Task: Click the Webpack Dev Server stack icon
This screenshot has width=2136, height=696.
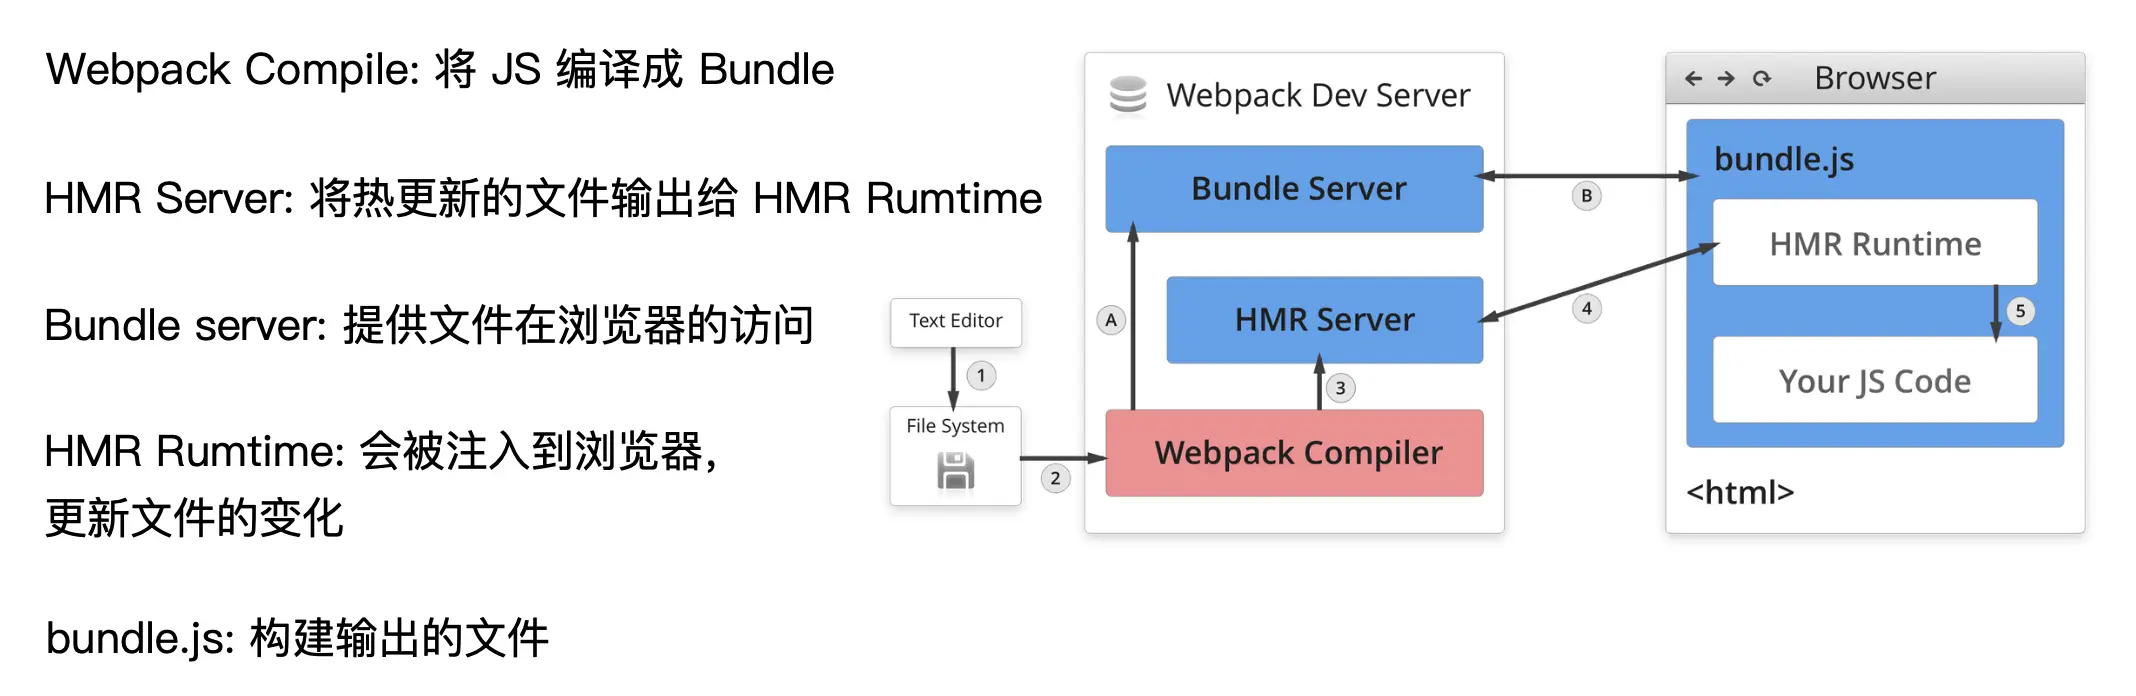Action: coord(1128,96)
